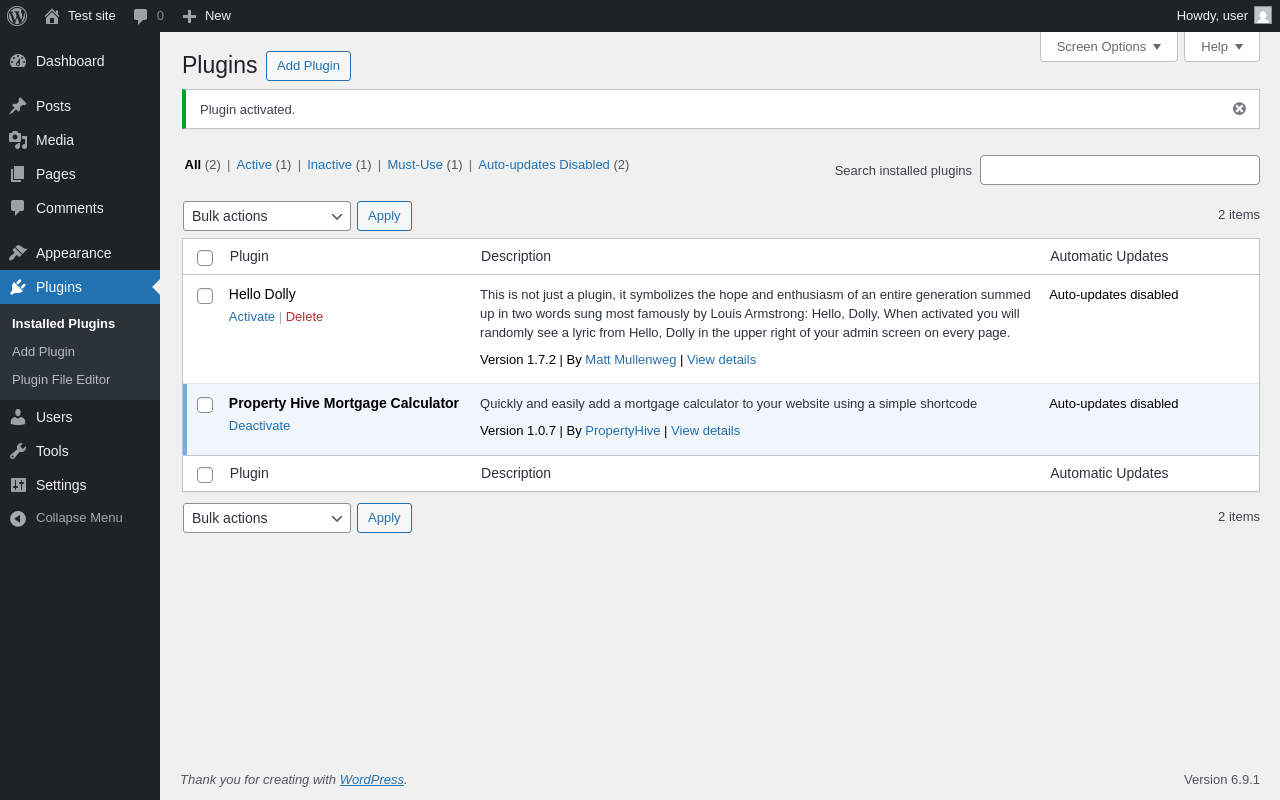
Task: Dismiss the Plugin activated notice
Action: click(1239, 109)
